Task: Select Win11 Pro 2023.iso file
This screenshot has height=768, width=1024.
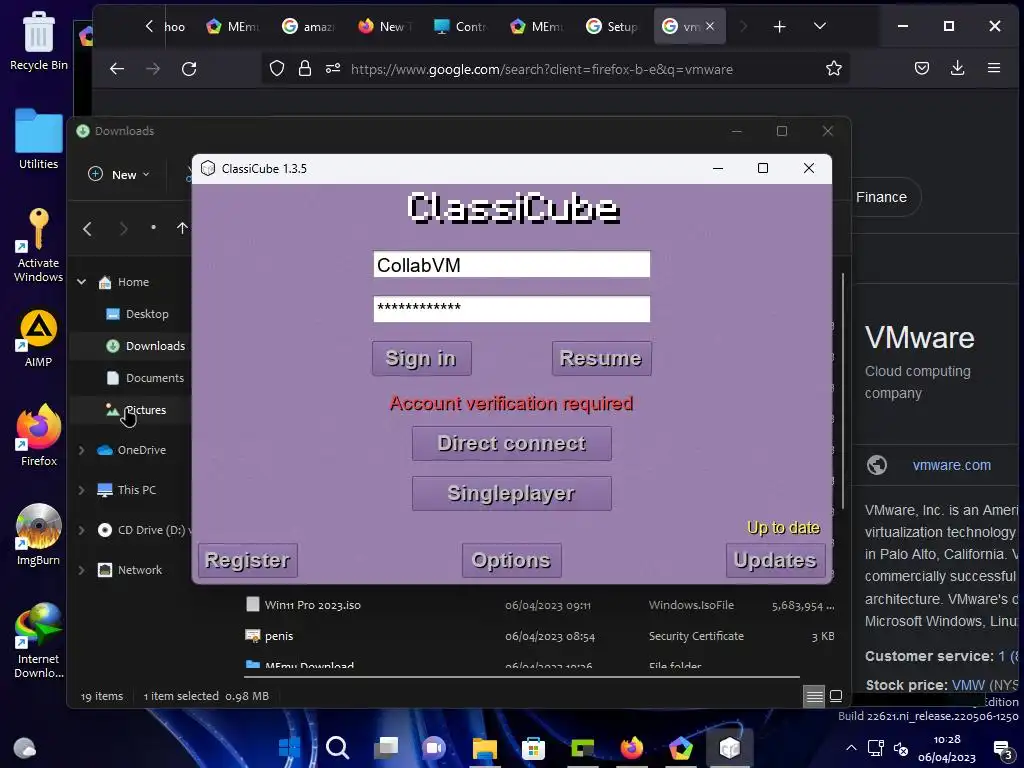Action: (x=539, y=605)
